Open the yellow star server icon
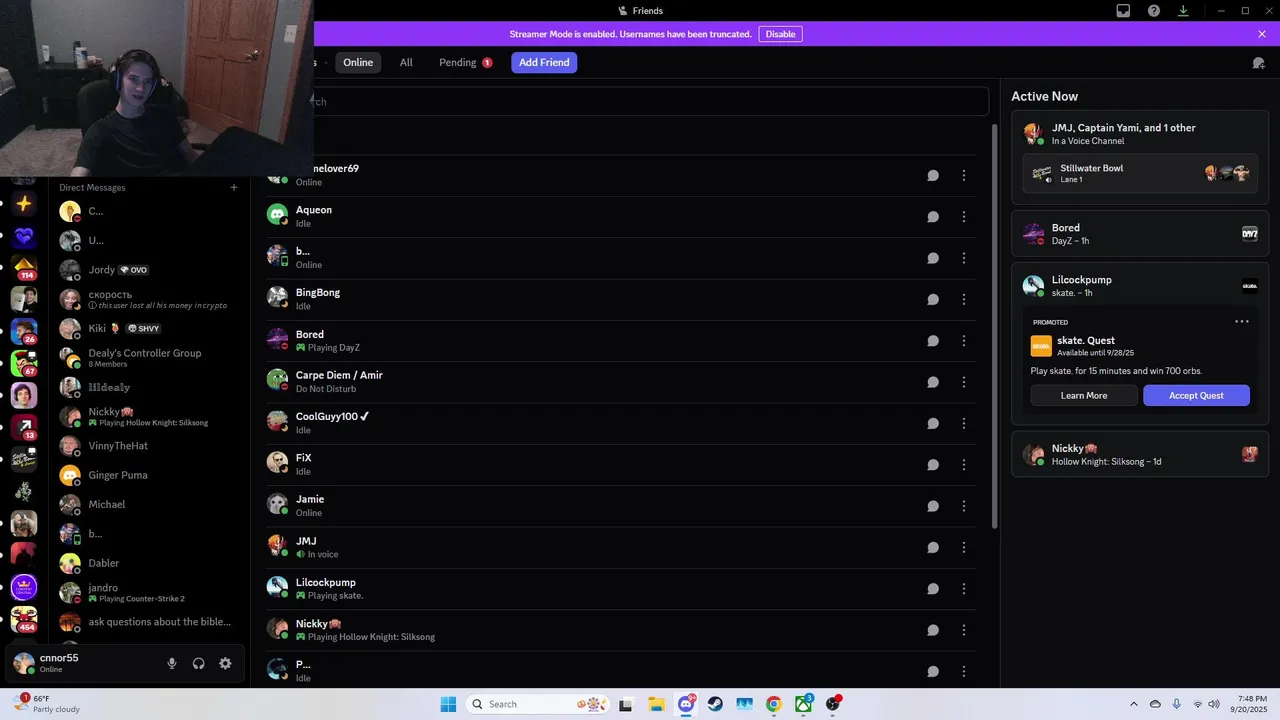Viewport: 1280px width, 720px height. pyautogui.click(x=24, y=204)
